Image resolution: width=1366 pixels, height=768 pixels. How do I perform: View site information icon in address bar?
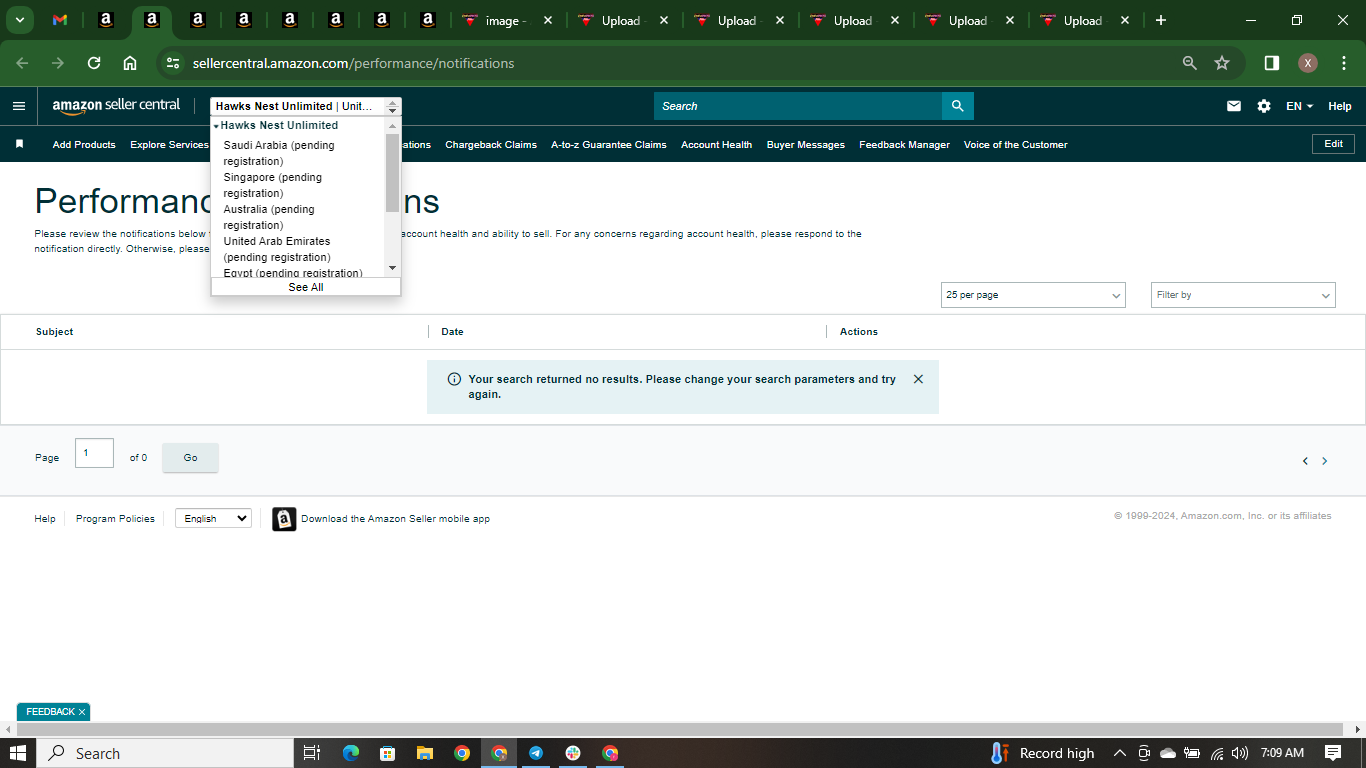point(173,63)
